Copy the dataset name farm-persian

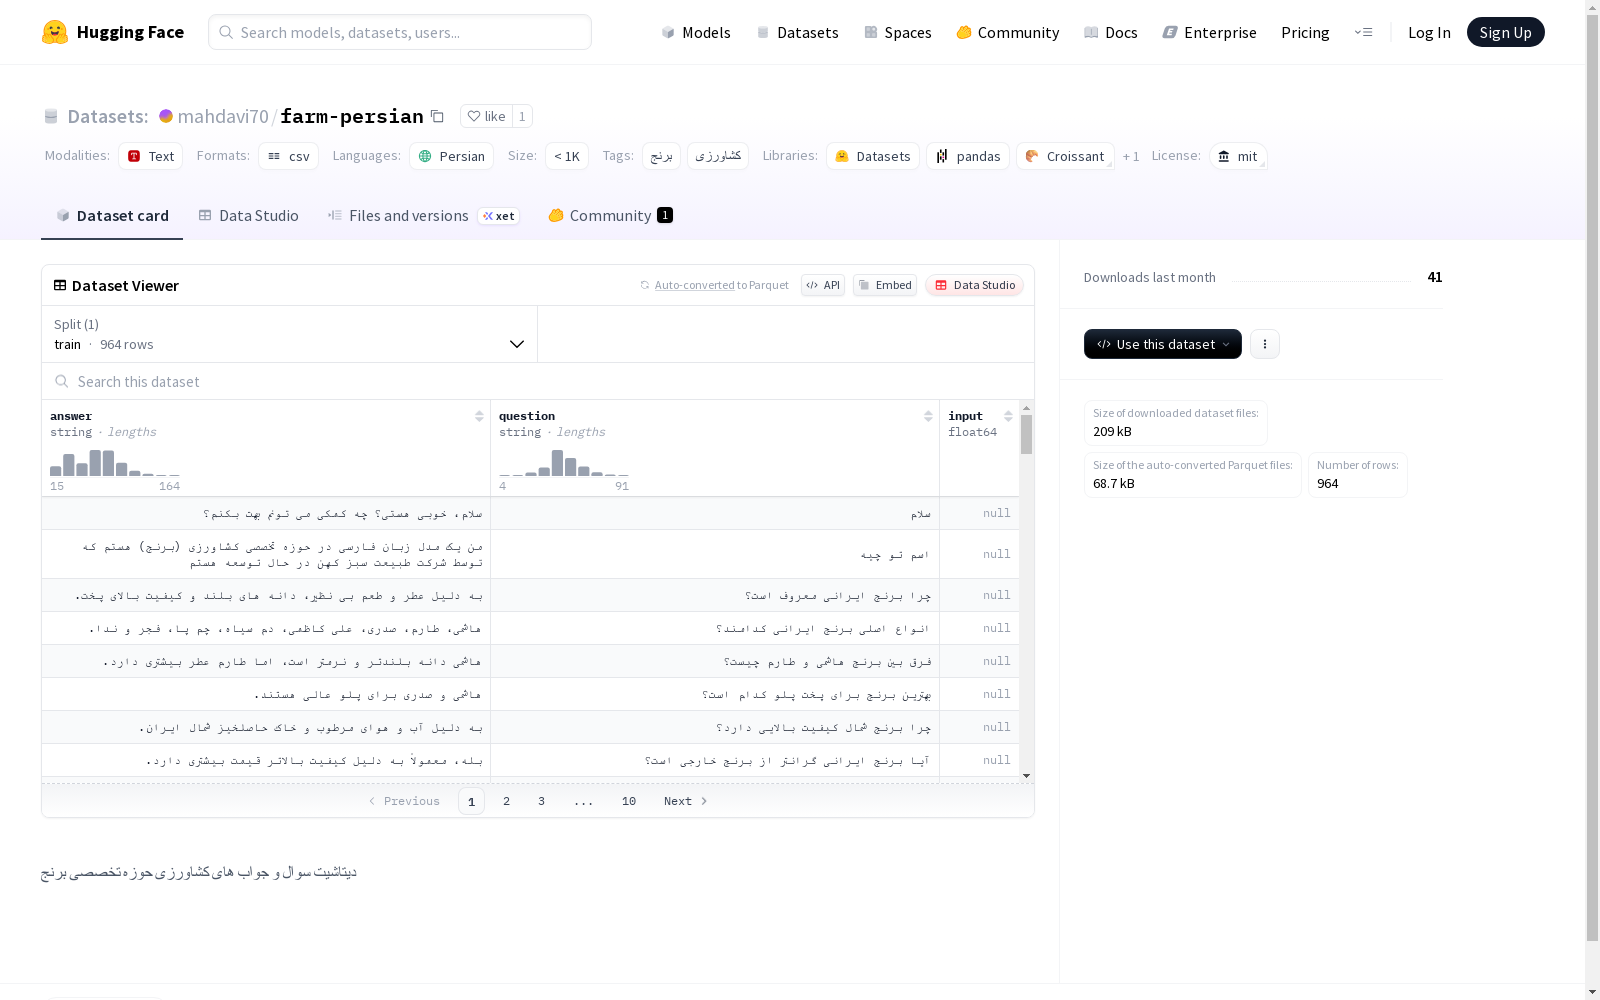click(437, 116)
